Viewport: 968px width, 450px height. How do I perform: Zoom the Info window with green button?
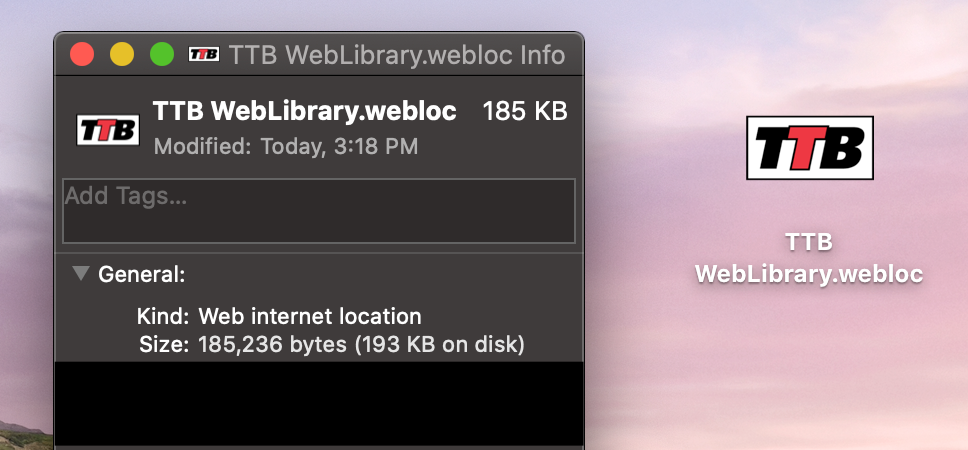pos(161,54)
